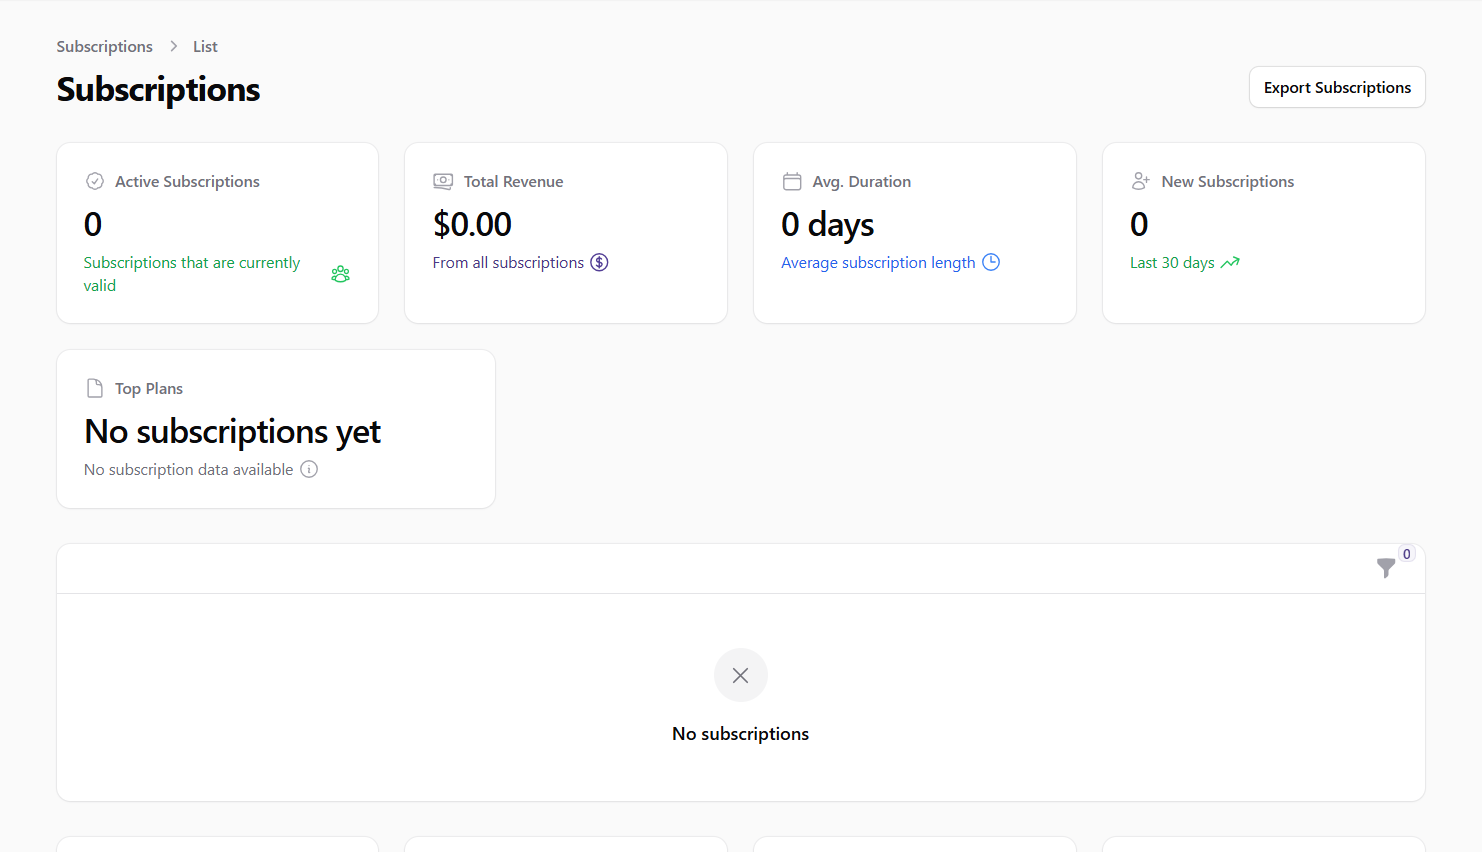Click the breadcrumb chevron separator

click(173, 46)
